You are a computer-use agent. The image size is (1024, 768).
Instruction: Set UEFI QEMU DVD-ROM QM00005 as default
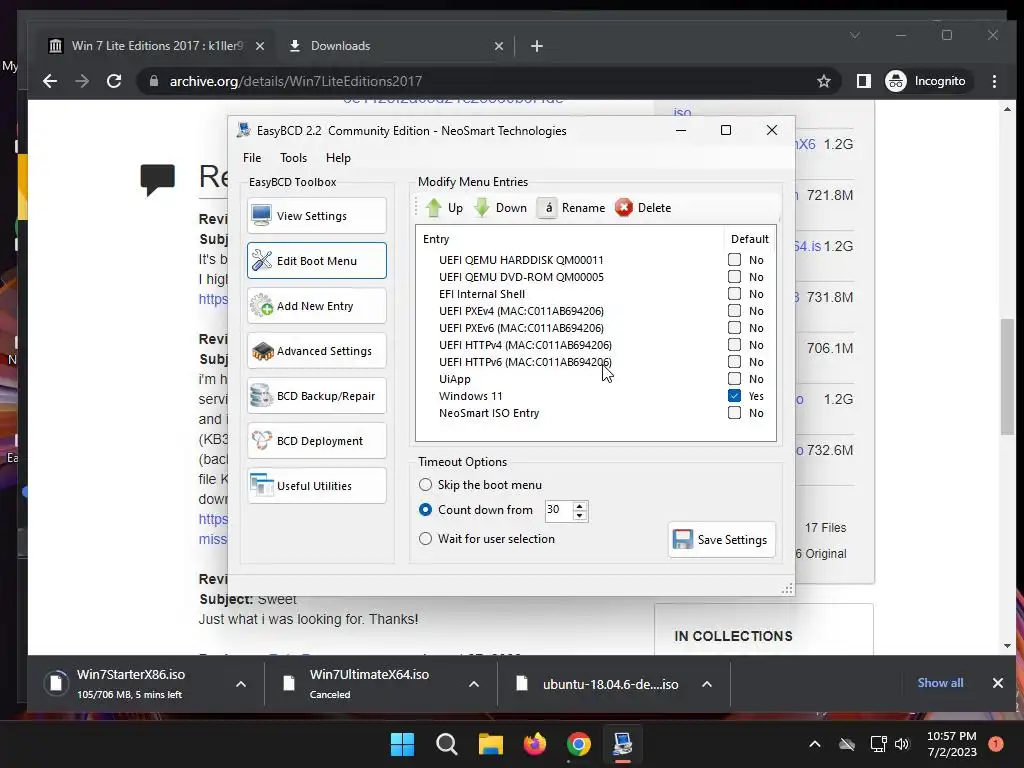click(x=735, y=277)
